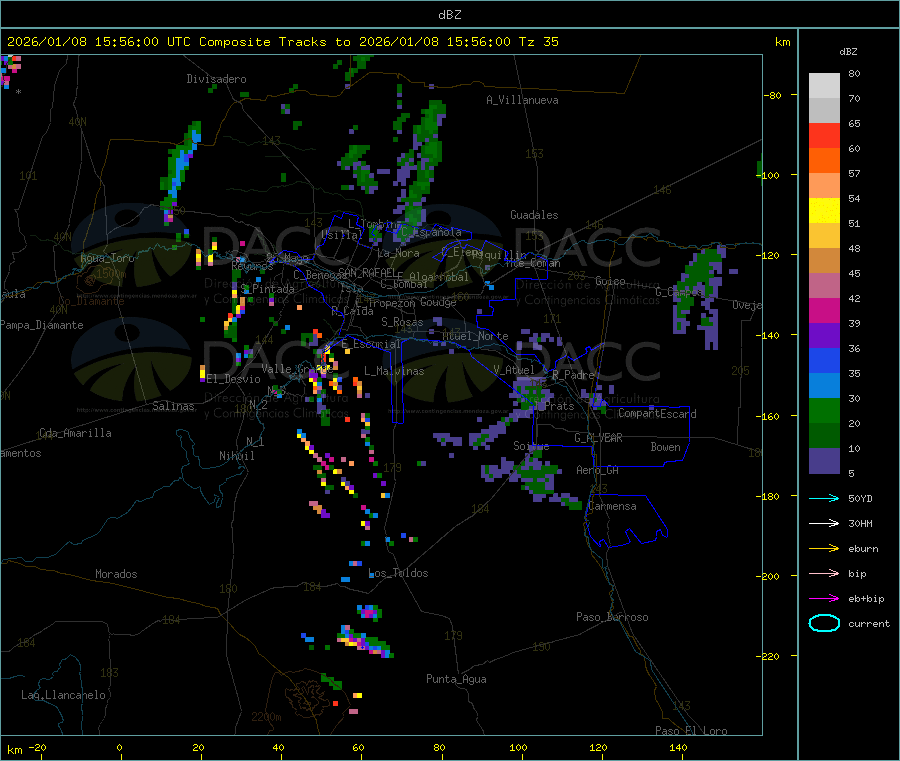Select the 'Morados' place label

116,574
